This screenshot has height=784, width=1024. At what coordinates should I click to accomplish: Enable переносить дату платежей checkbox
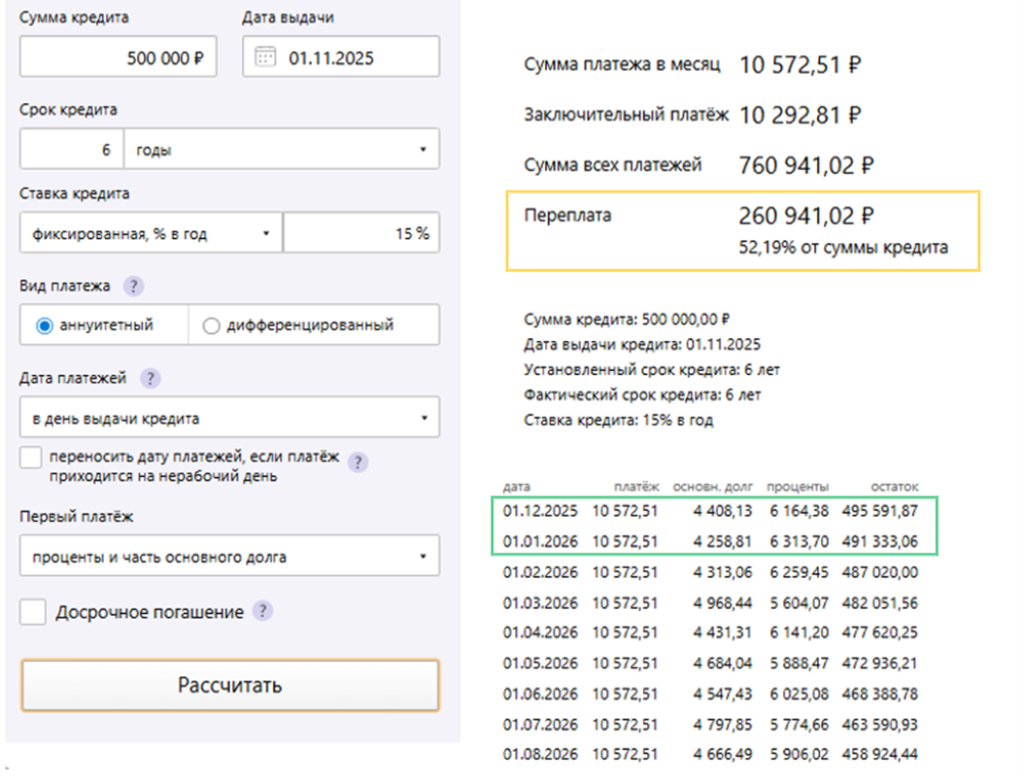(31, 458)
